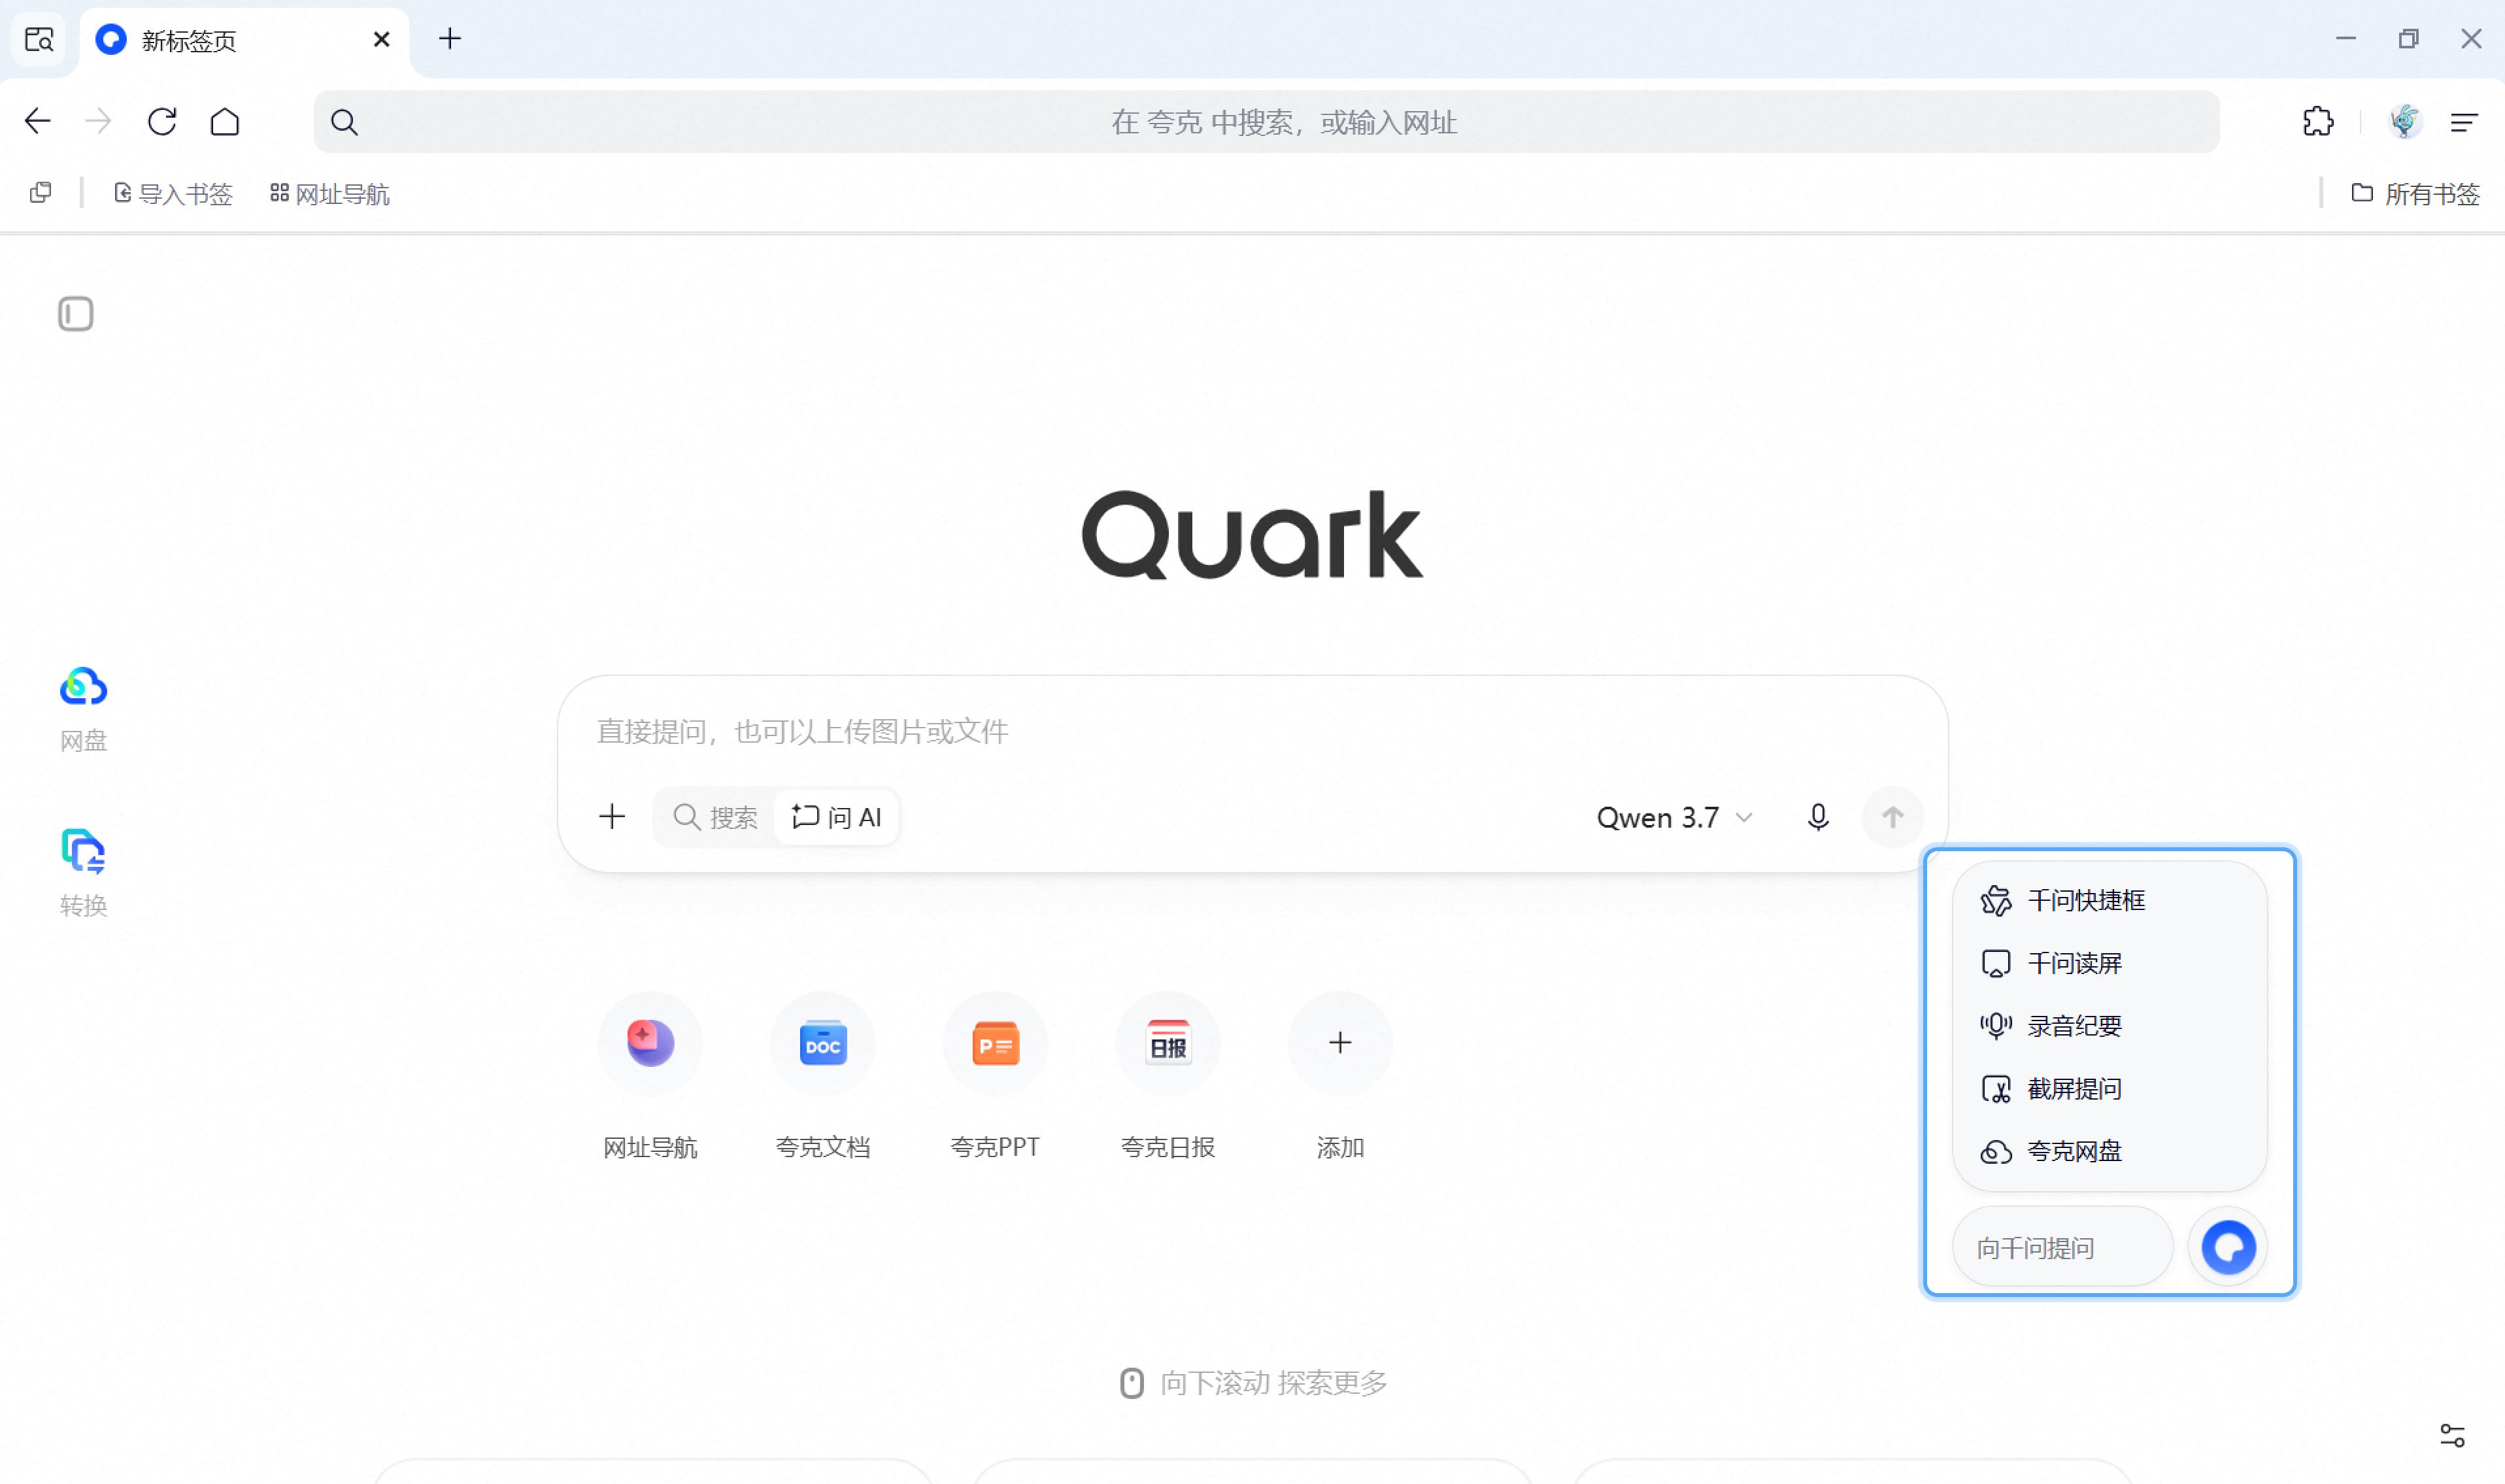Screen dimensions: 2505x1484
Task: Reload the page with refresh icon
Action: [x=162, y=122]
